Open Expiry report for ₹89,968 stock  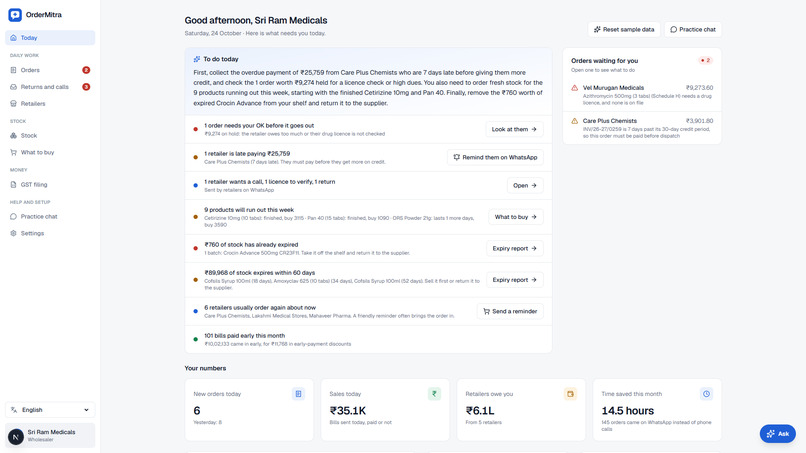point(515,280)
